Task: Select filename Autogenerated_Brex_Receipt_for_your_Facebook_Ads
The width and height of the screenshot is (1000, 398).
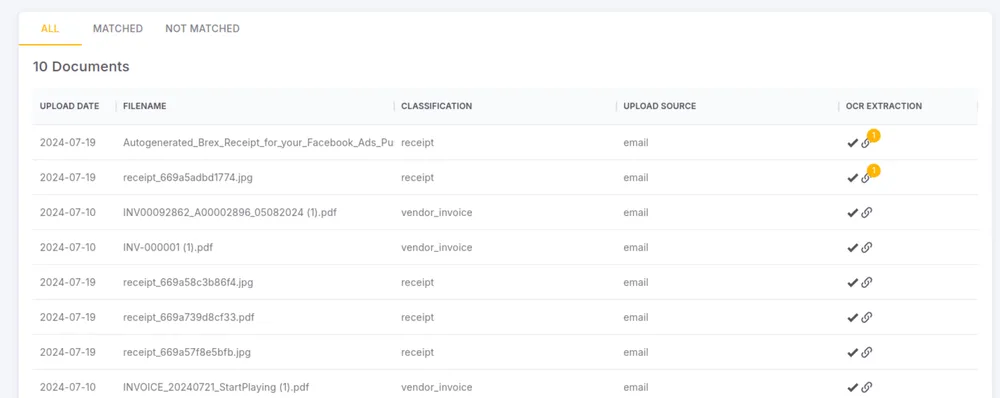Action: (x=258, y=143)
